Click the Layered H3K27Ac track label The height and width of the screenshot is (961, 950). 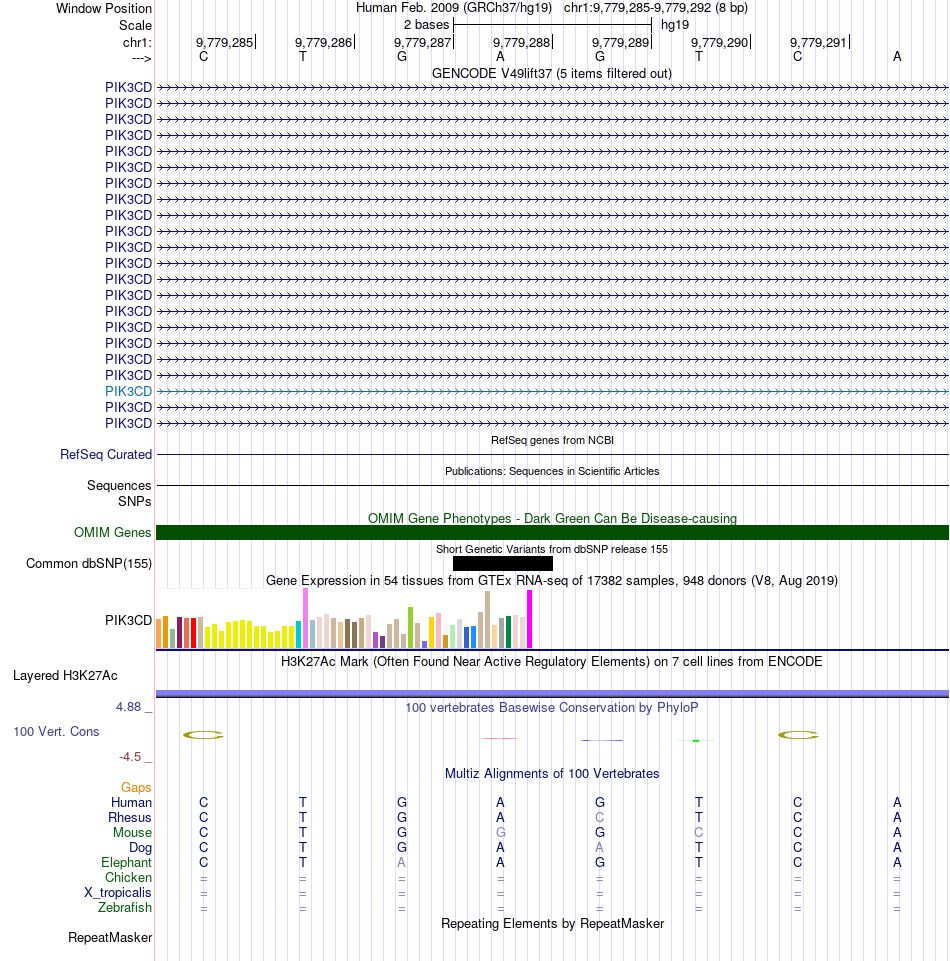pos(65,675)
